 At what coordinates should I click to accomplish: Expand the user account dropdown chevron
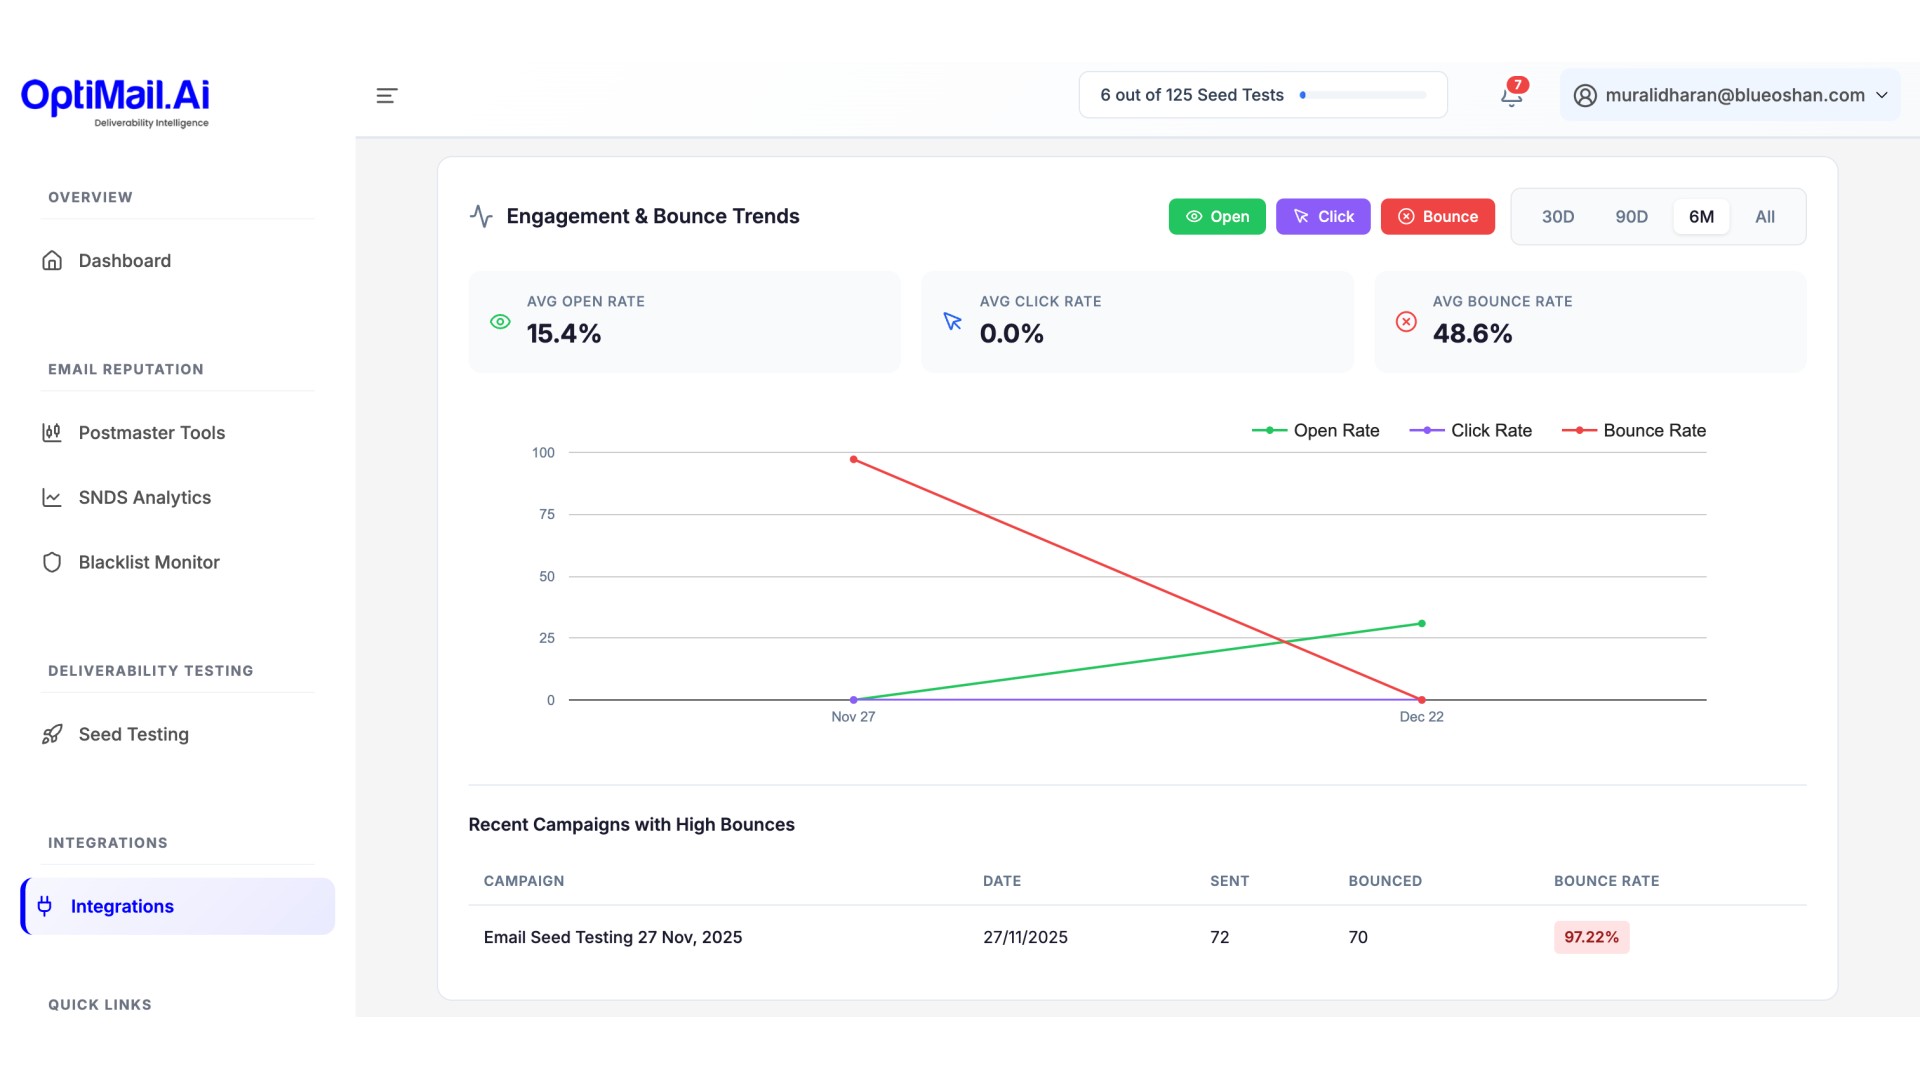[1881, 96]
